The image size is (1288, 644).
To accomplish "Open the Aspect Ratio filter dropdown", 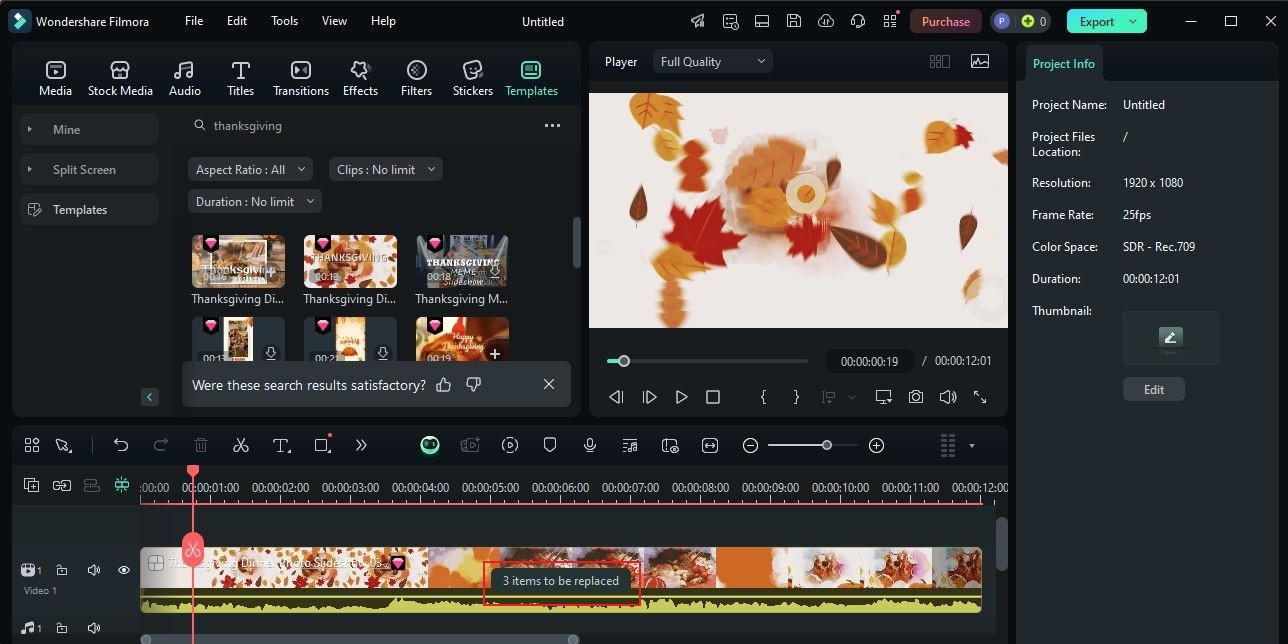I will tap(250, 169).
